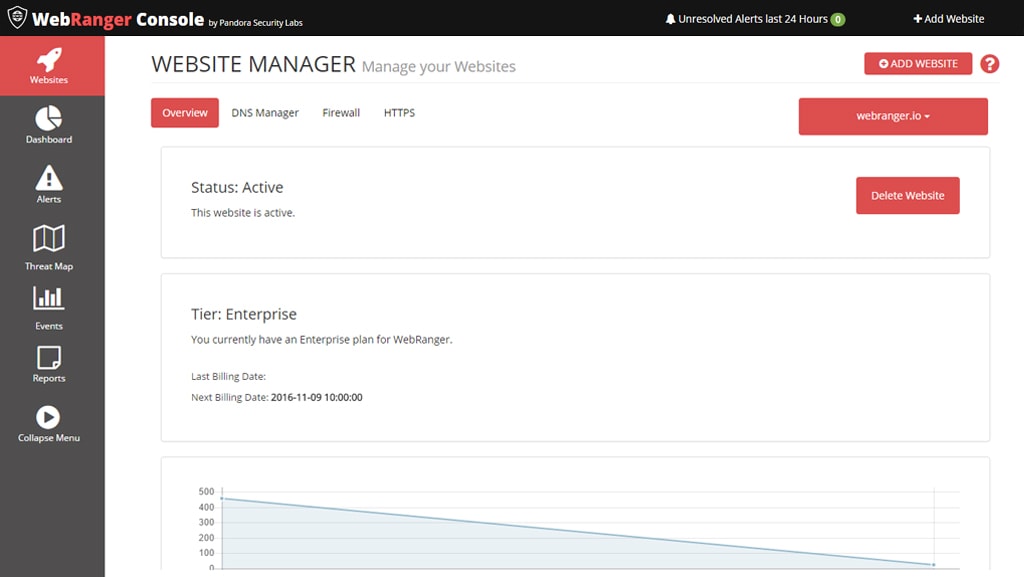Click the red question mark help icon
The image size is (1024, 577).
click(989, 64)
